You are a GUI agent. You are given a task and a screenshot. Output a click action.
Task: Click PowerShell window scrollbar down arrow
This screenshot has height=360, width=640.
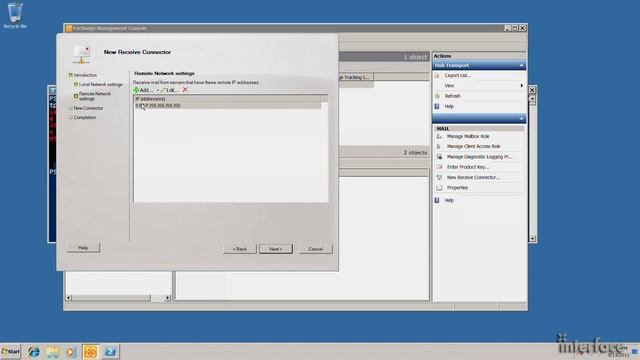(532, 238)
